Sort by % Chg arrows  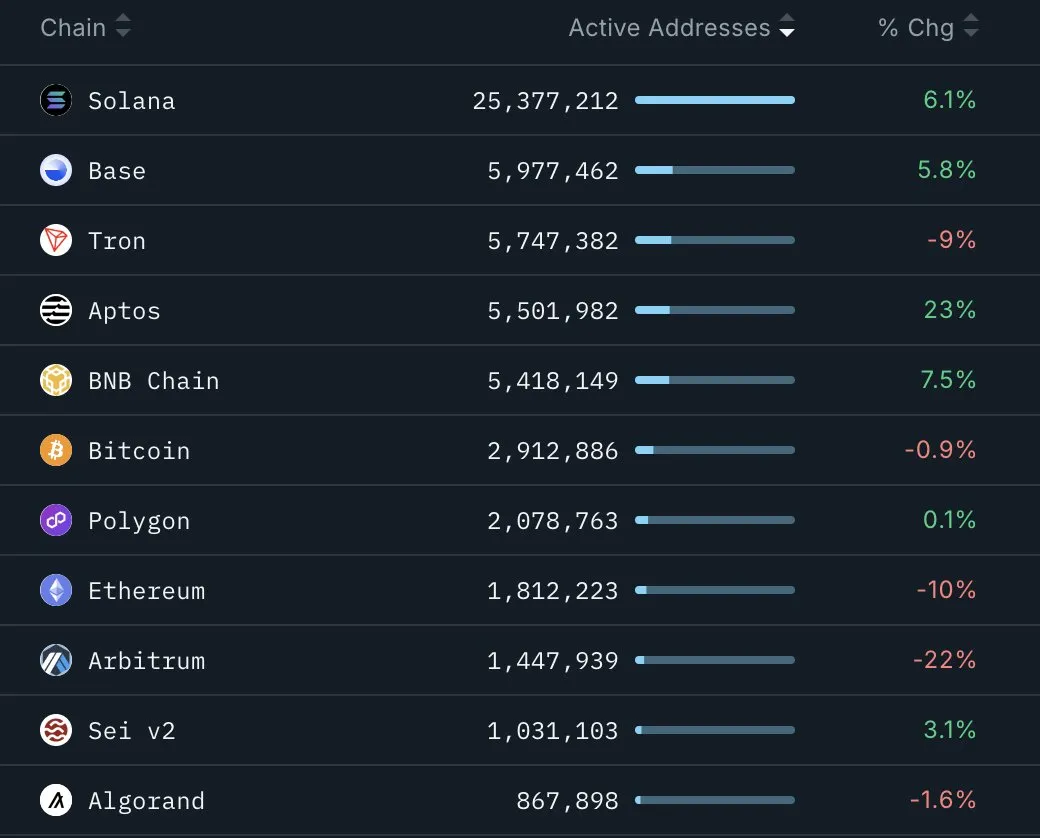tap(971, 26)
